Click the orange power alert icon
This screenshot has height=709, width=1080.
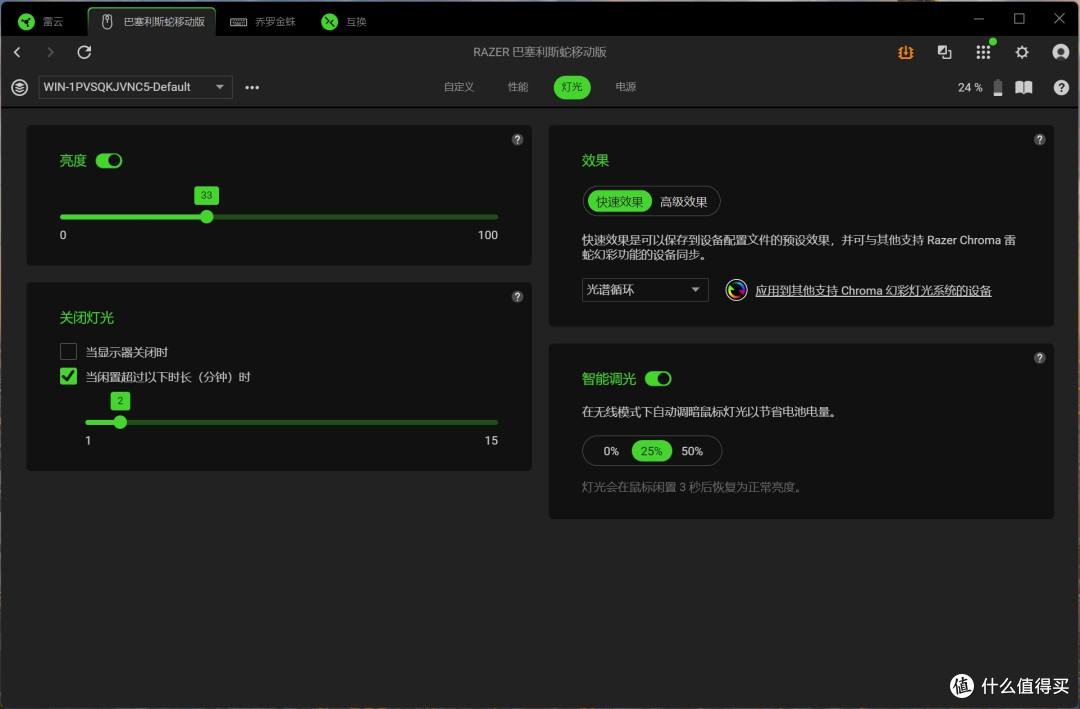pos(906,52)
